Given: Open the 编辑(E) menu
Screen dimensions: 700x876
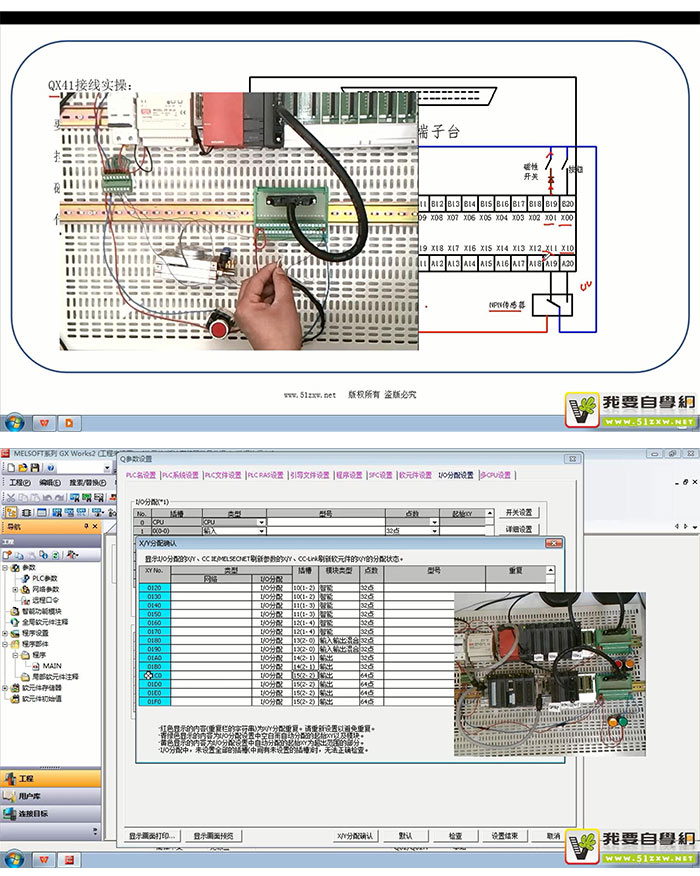Looking at the screenshot, I should click(x=50, y=482).
